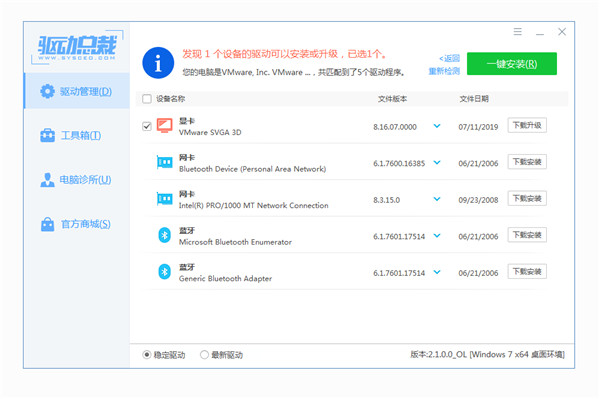The height and width of the screenshot is (399, 600).
Task: Expand version dropdown for Generic Bluetooth Adapter
Action: 437,272
